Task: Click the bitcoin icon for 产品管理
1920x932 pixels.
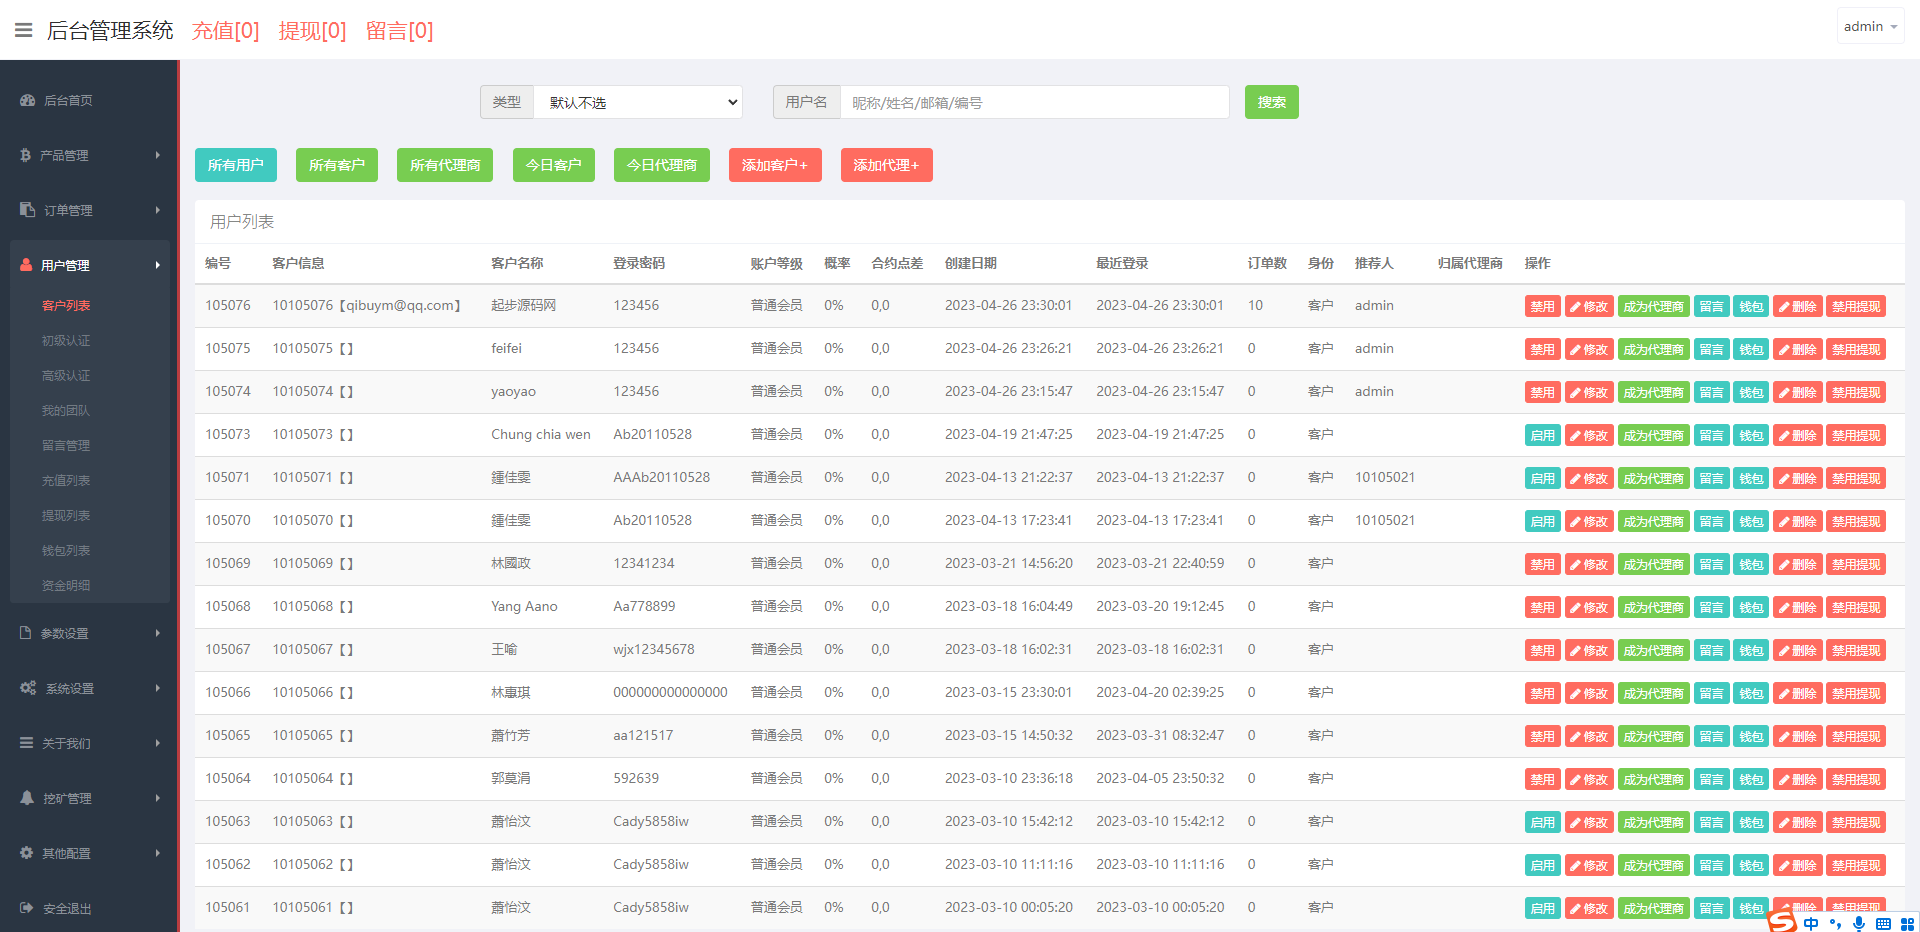Action: (26, 155)
